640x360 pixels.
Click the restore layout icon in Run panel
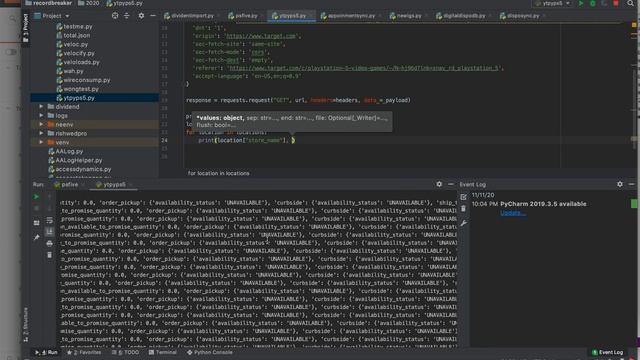[36, 223]
